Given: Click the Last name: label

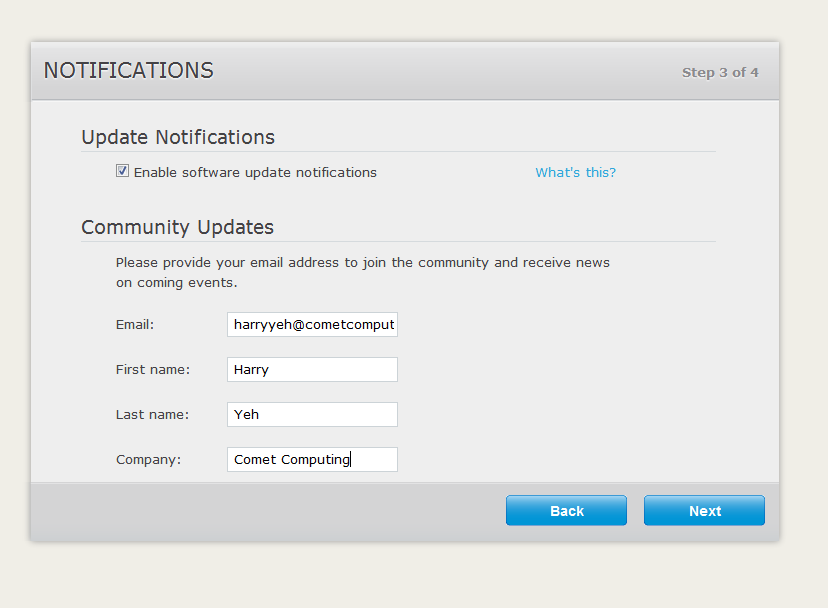Looking at the screenshot, I should point(152,414).
